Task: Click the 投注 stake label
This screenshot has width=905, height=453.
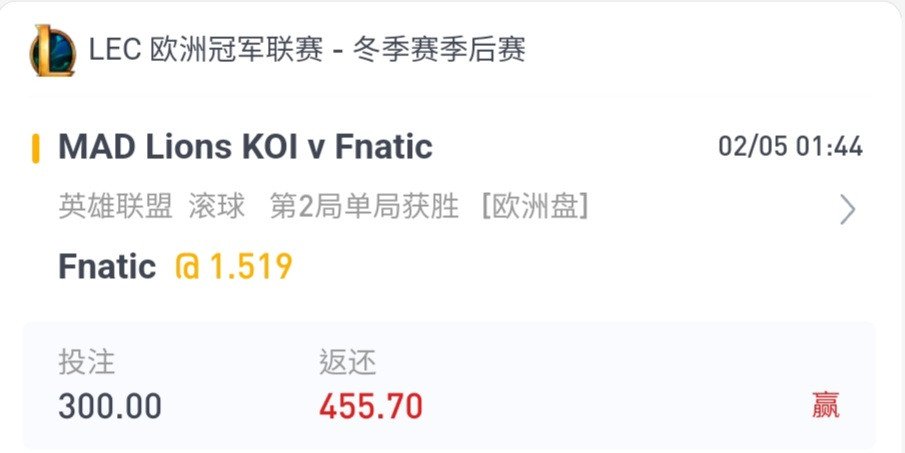Action: tap(87, 363)
